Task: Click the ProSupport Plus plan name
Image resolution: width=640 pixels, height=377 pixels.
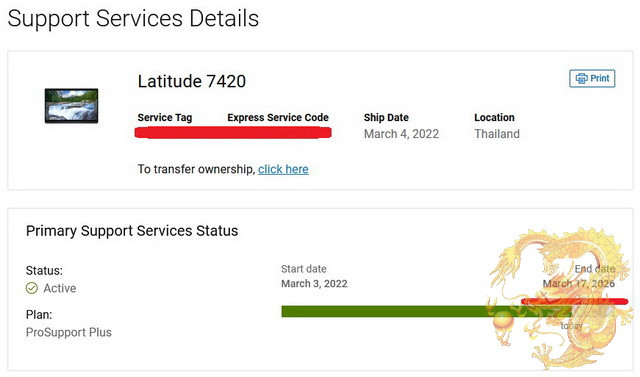Action: click(x=69, y=332)
